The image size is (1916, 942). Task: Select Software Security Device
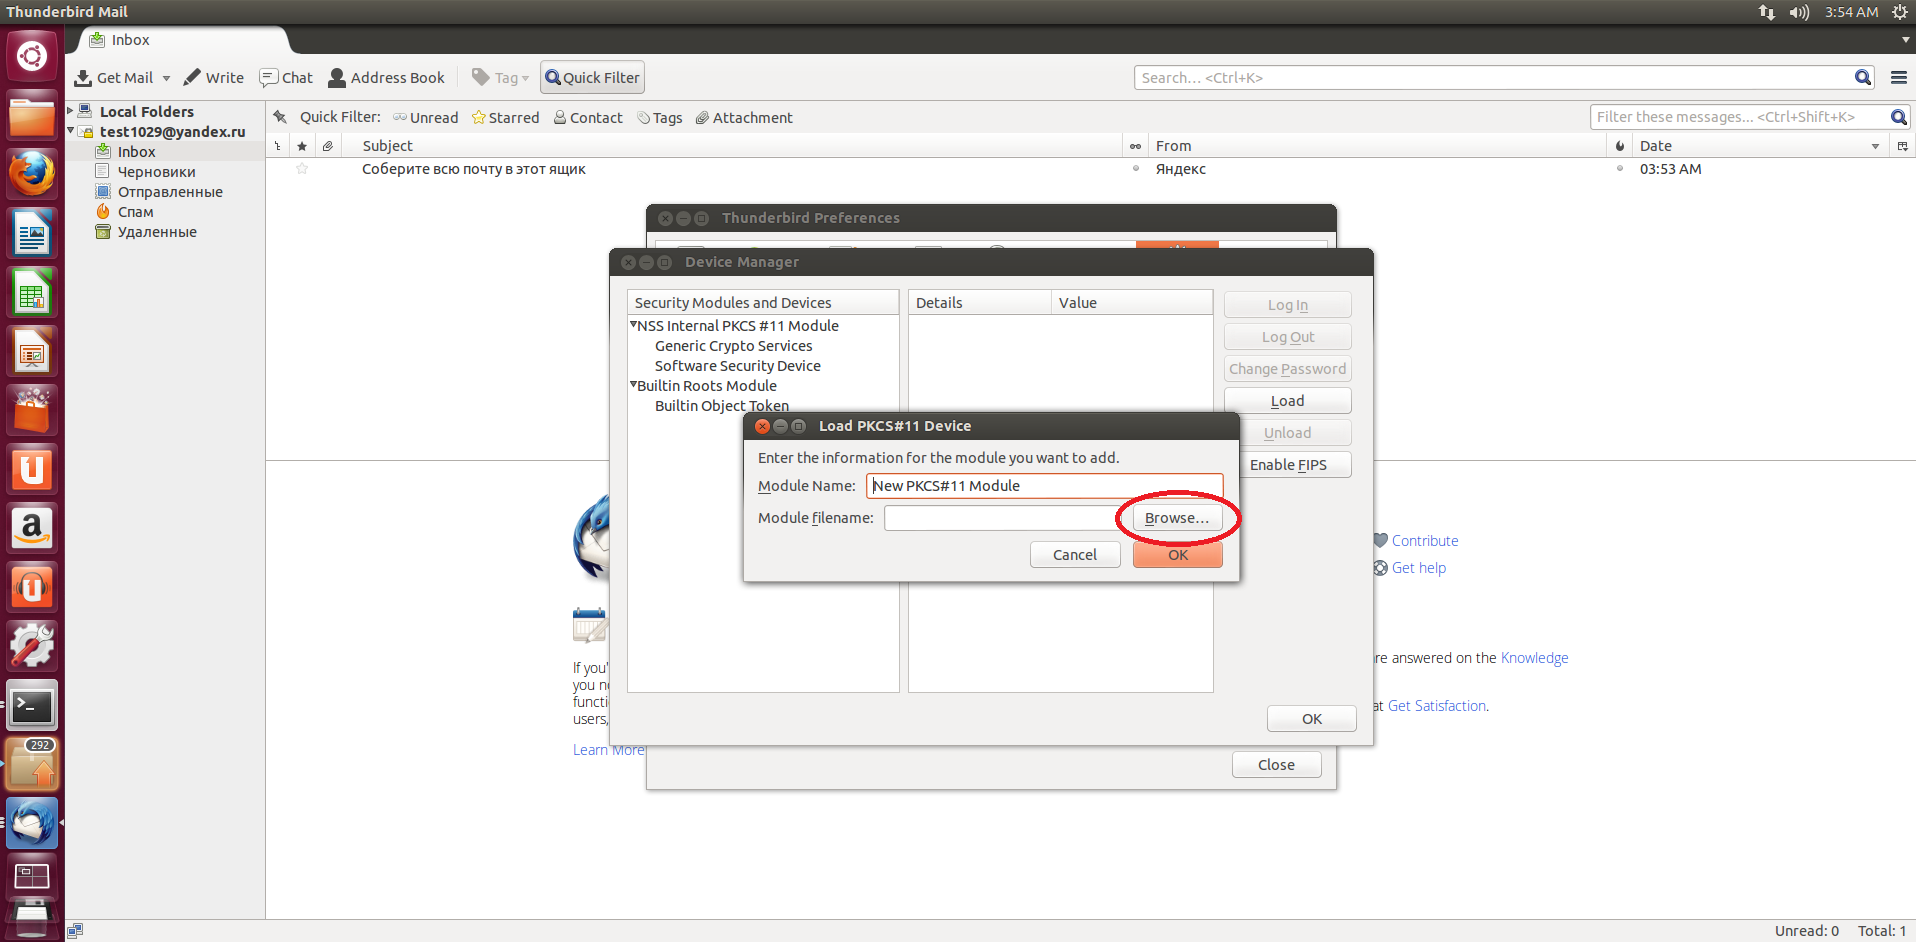[x=737, y=366]
